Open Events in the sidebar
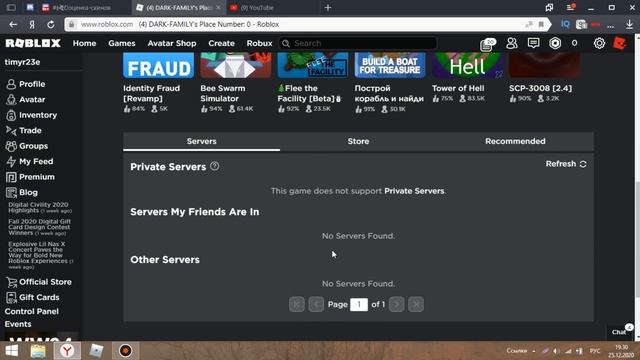The width and height of the screenshot is (640, 360). click(18, 324)
